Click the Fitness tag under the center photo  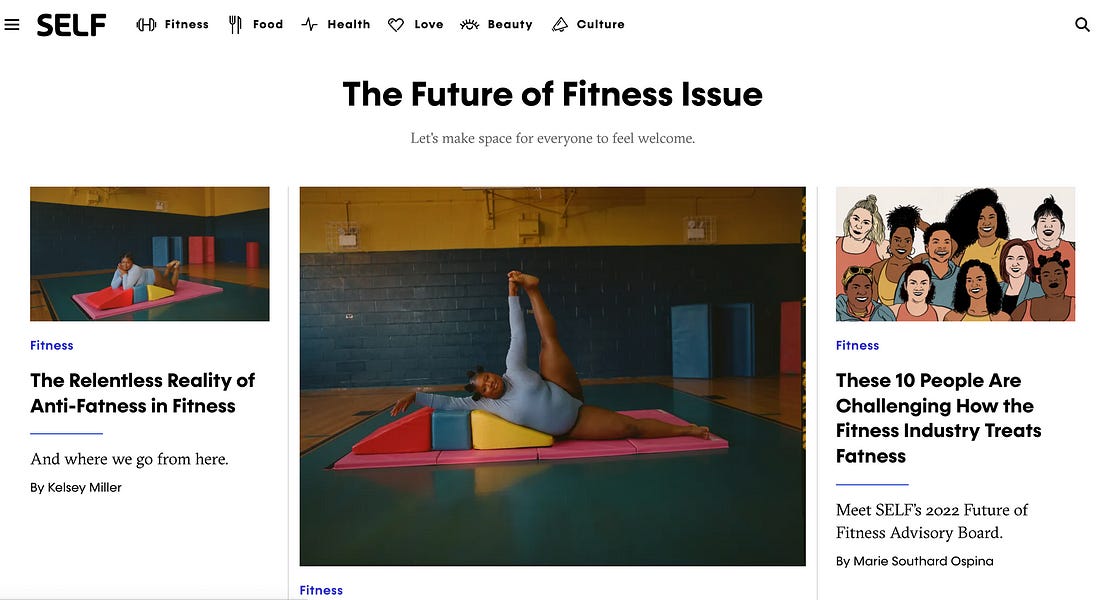(x=321, y=591)
